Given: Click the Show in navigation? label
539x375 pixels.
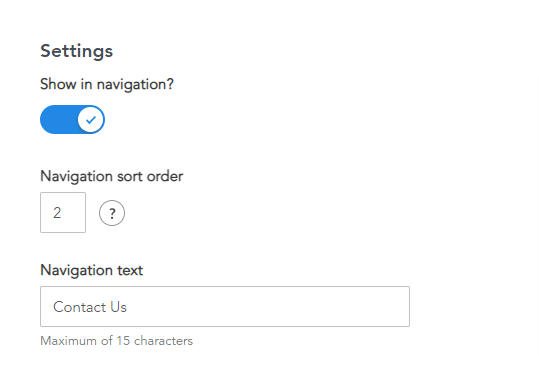Looking at the screenshot, I should (x=107, y=85).
